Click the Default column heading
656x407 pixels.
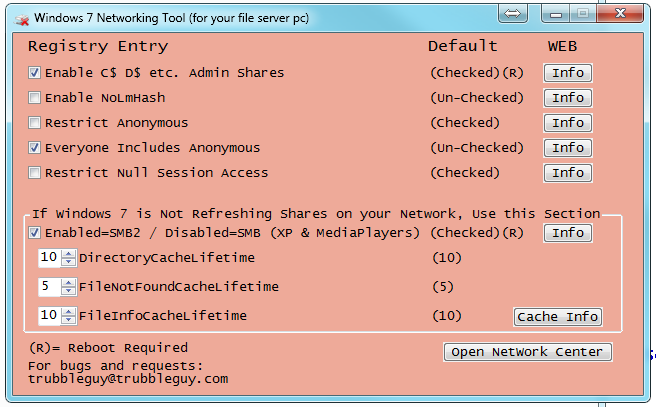[463, 46]
